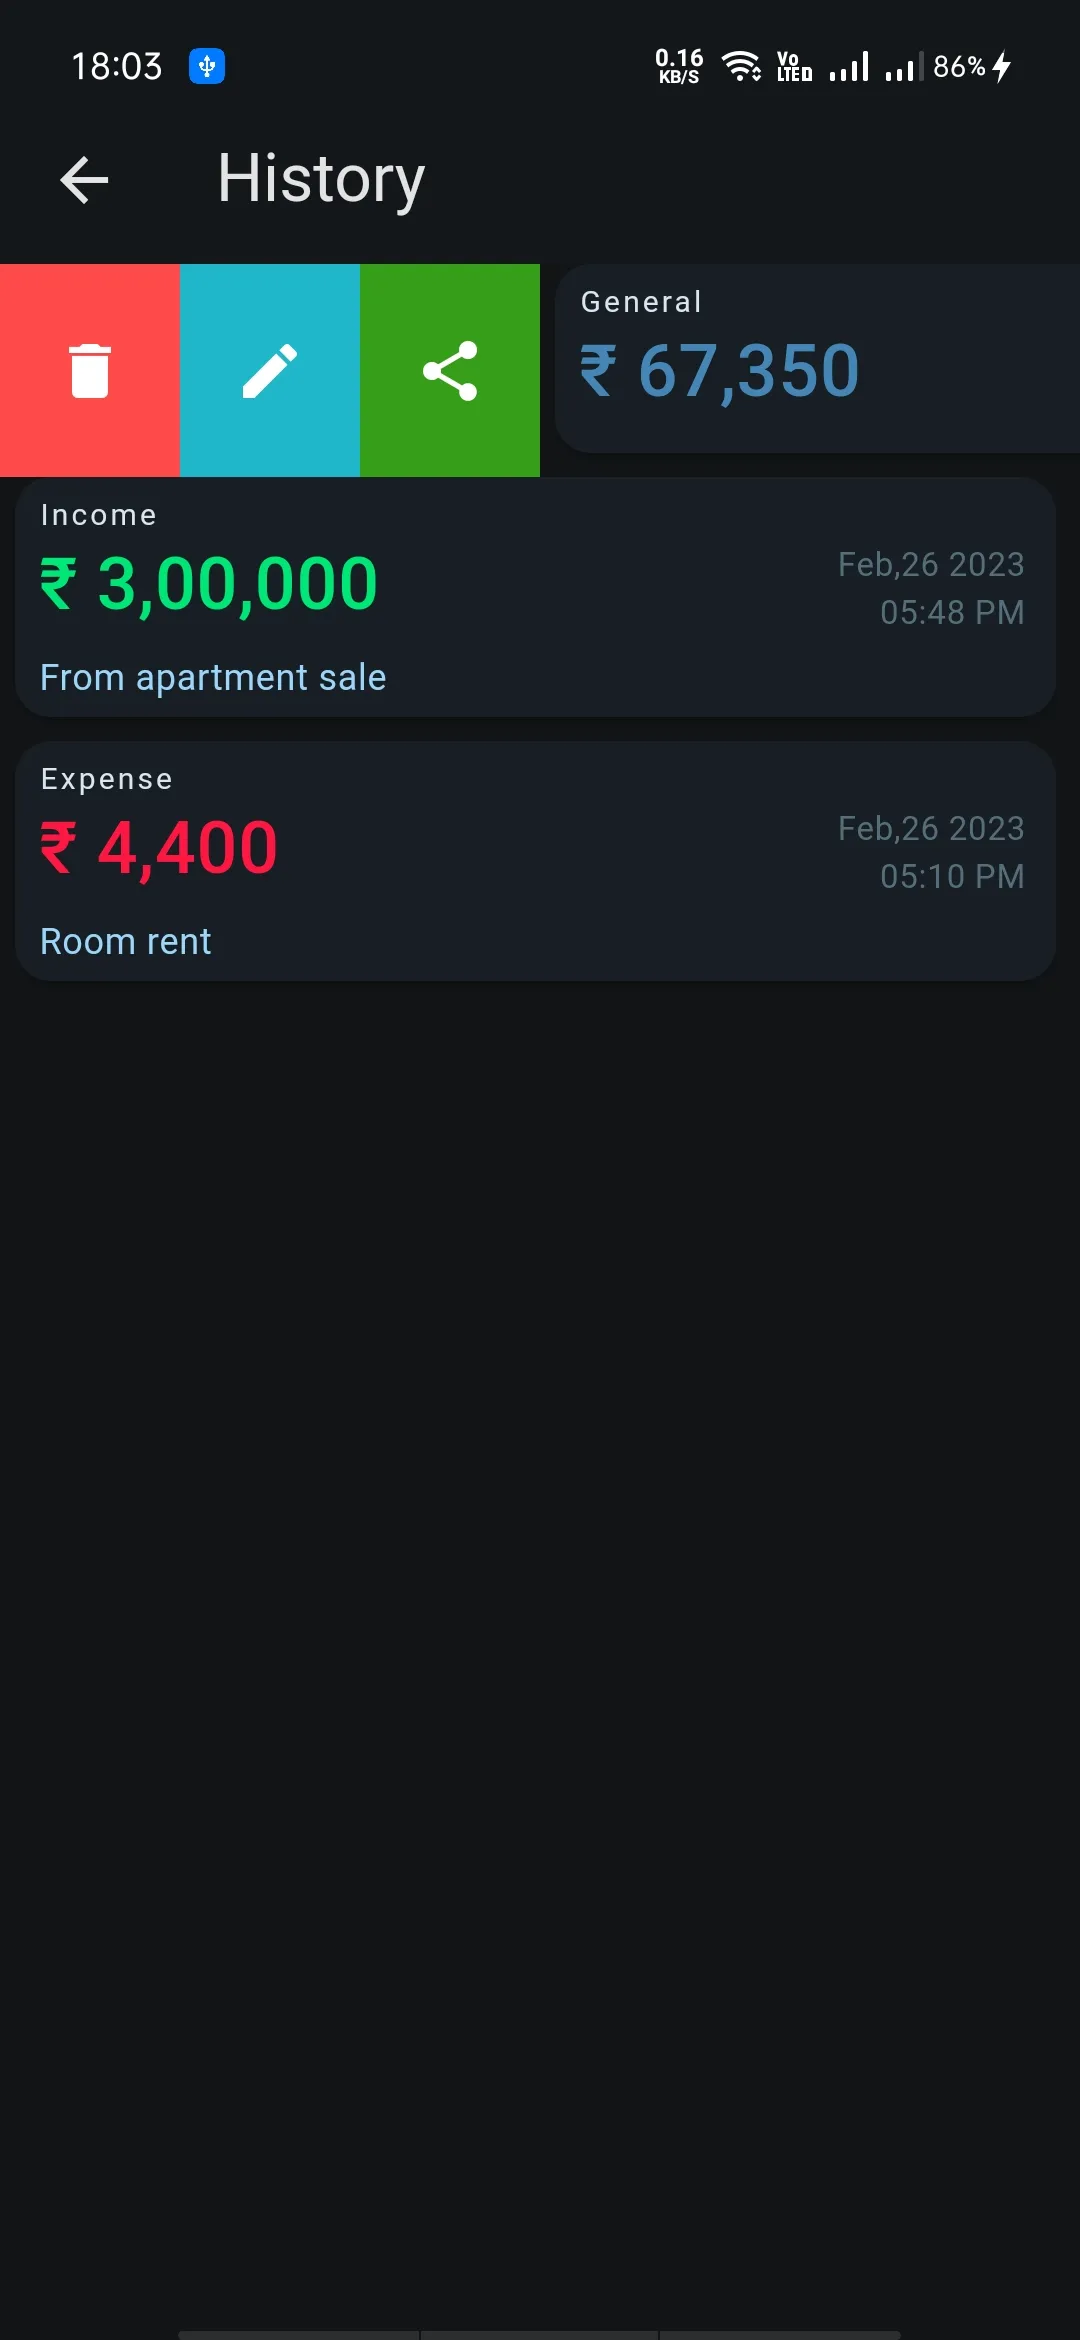Open the Expense ₹ 4,400 entry
The width and height of the screenshot is (1080, 2340).
[x=535, y=861]
